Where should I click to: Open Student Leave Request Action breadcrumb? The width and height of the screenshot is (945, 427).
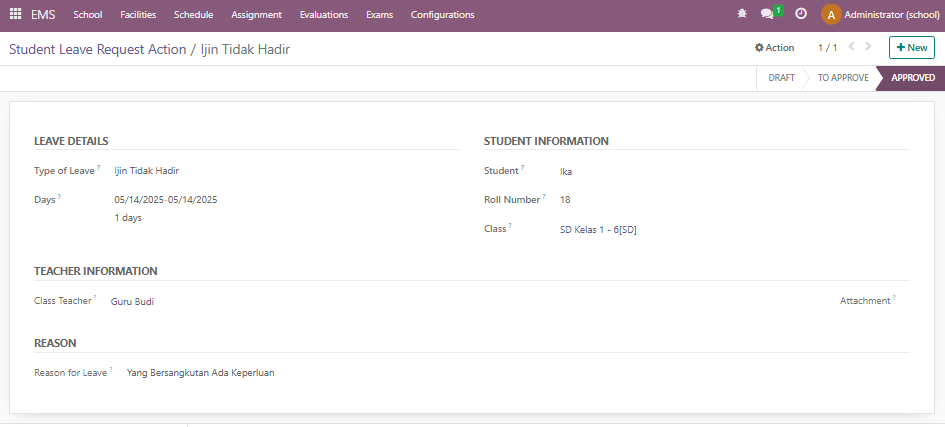click(x=98, y=49)
